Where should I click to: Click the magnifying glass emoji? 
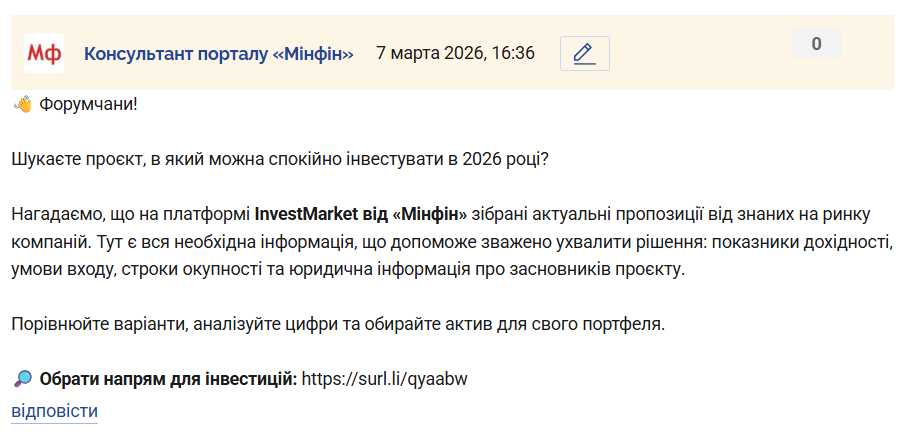pyautogui.click(x=23, y=380)
